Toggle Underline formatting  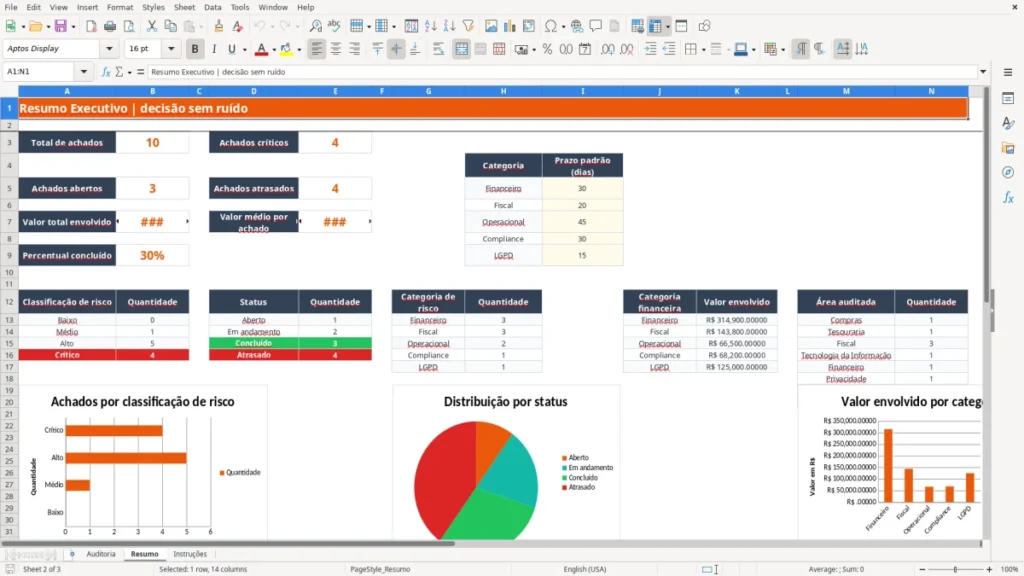point(231,49)
